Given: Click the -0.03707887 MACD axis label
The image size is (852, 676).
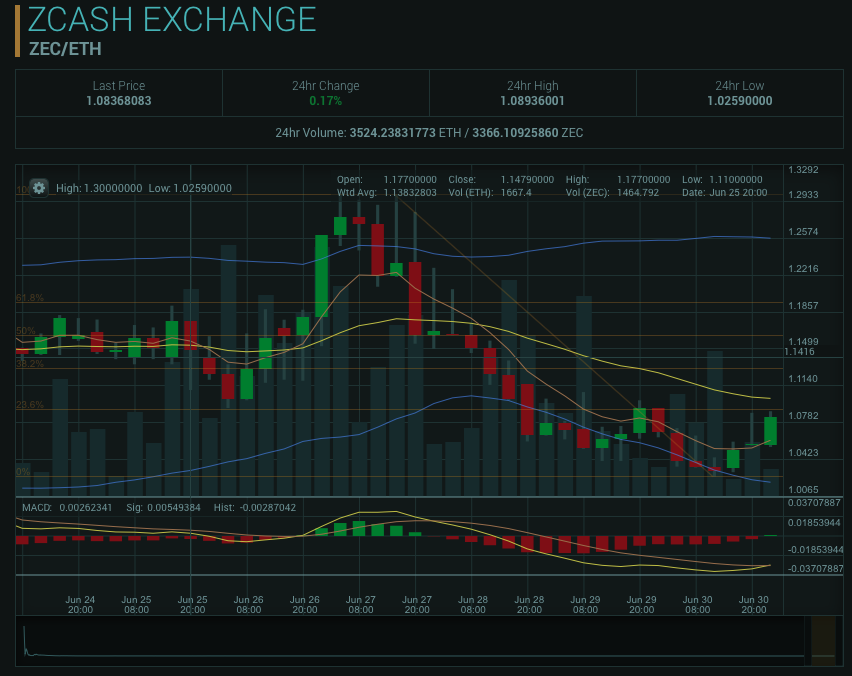Looking at the screenshot, I should (x=815, y=568).
